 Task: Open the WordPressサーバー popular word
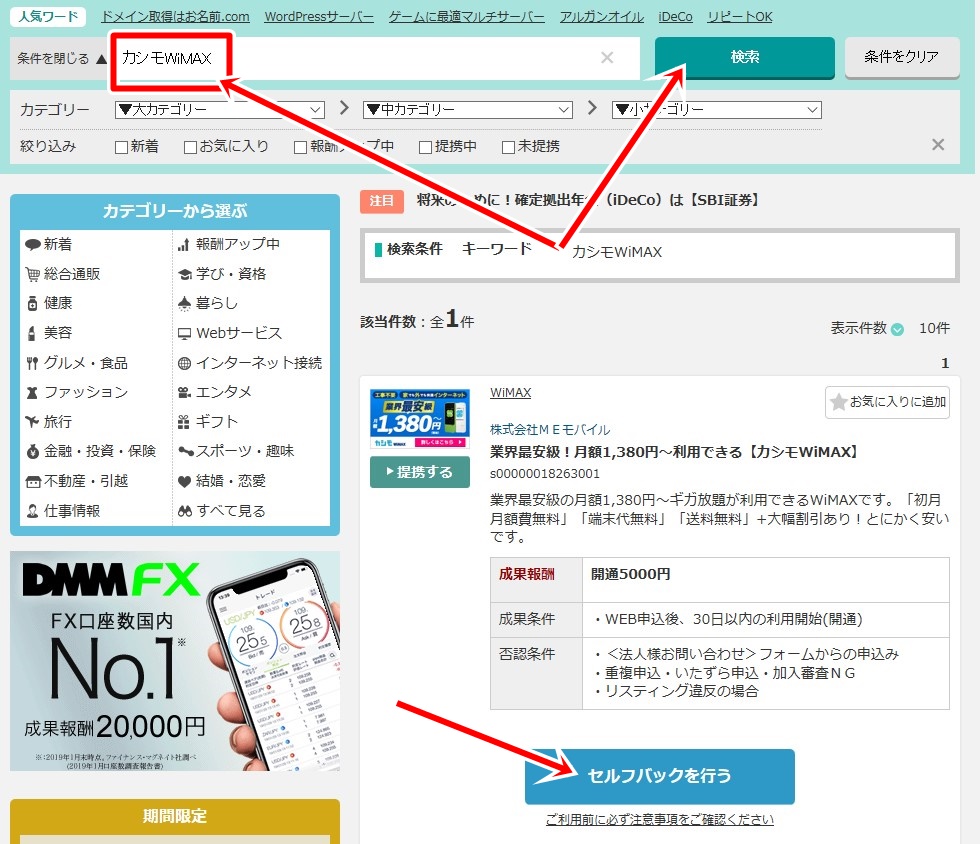pyautogui.click(x=319, y=17)
